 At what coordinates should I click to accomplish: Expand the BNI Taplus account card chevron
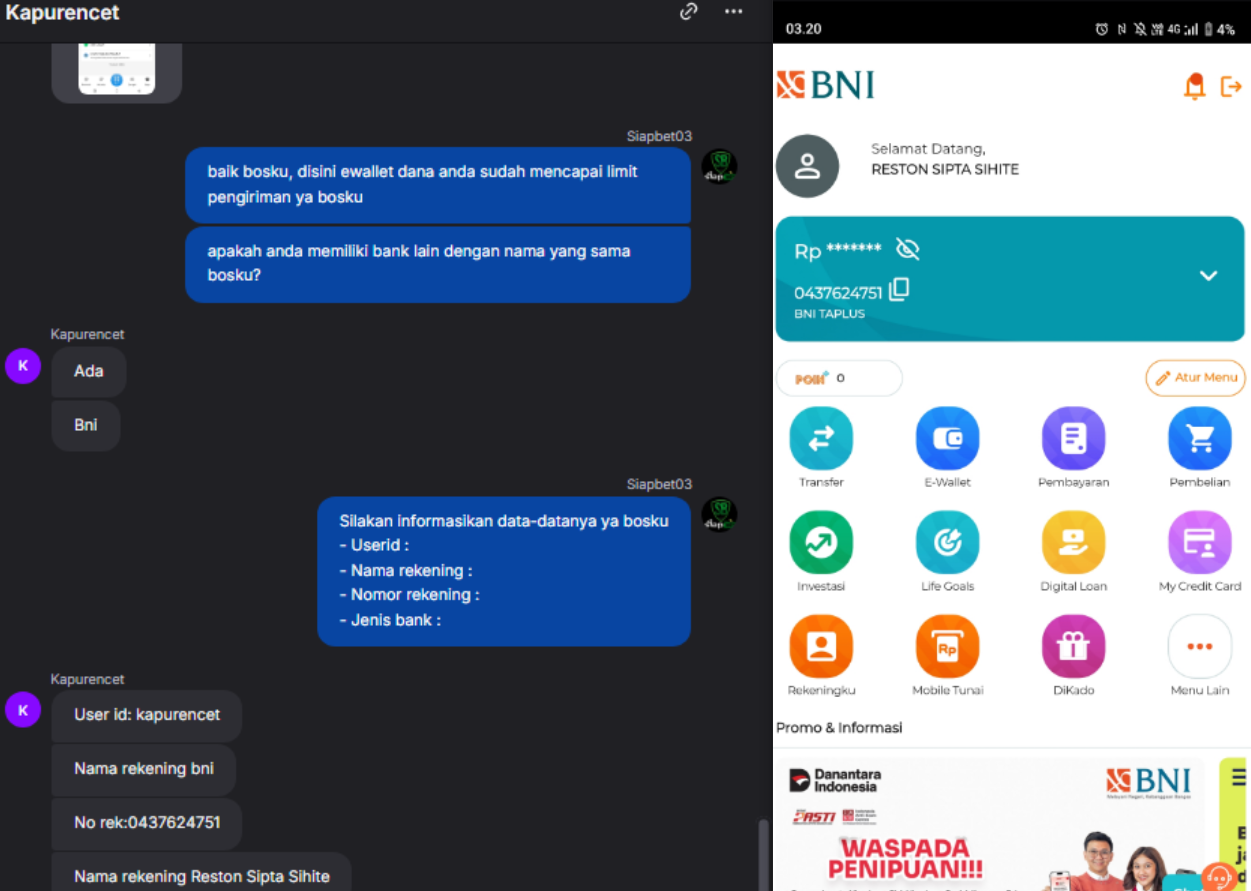(1208, 275)
